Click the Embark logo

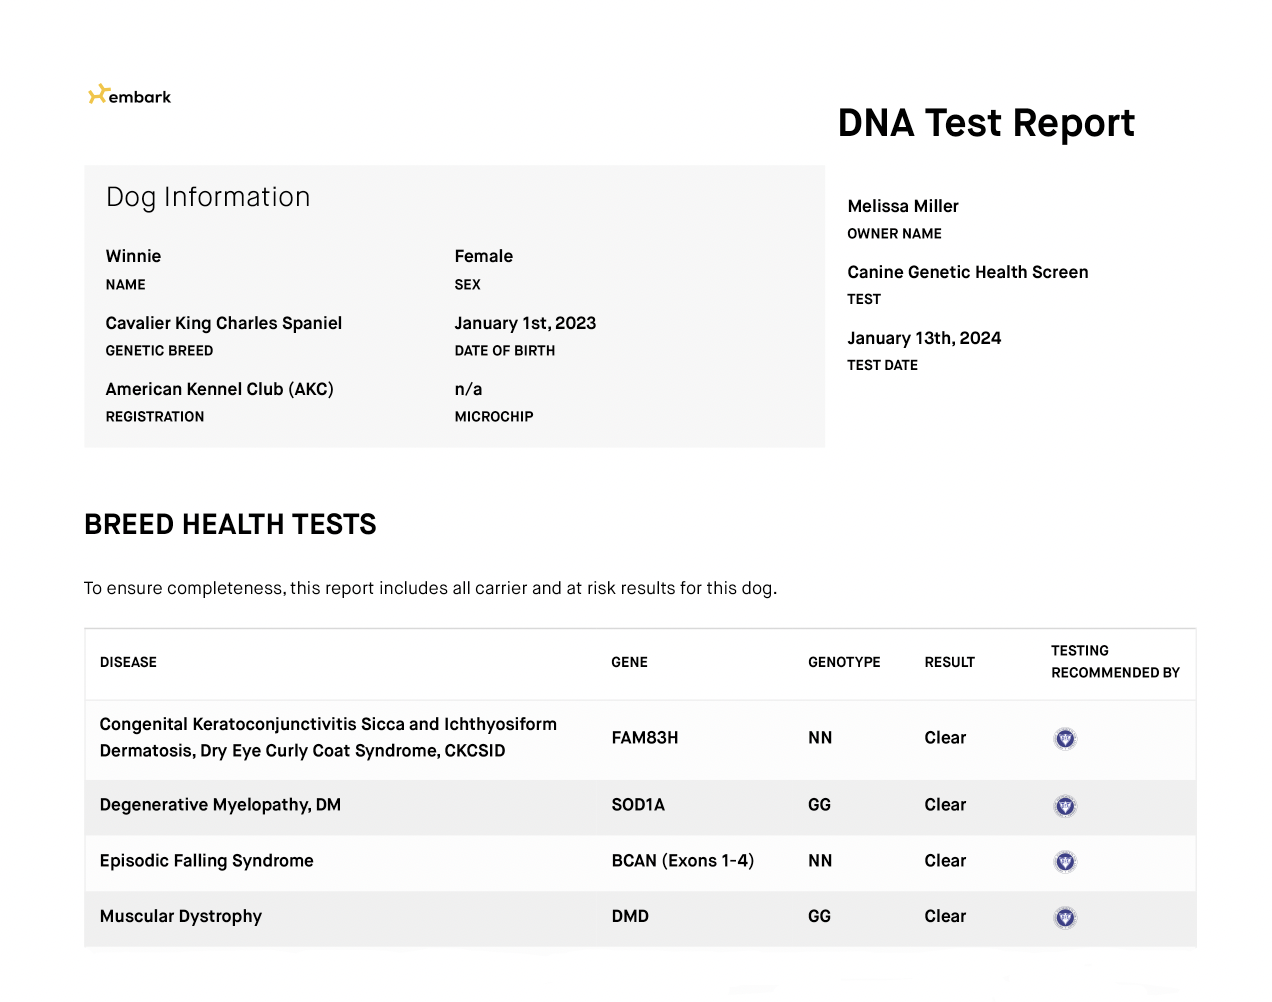click(x=130, y=96)
